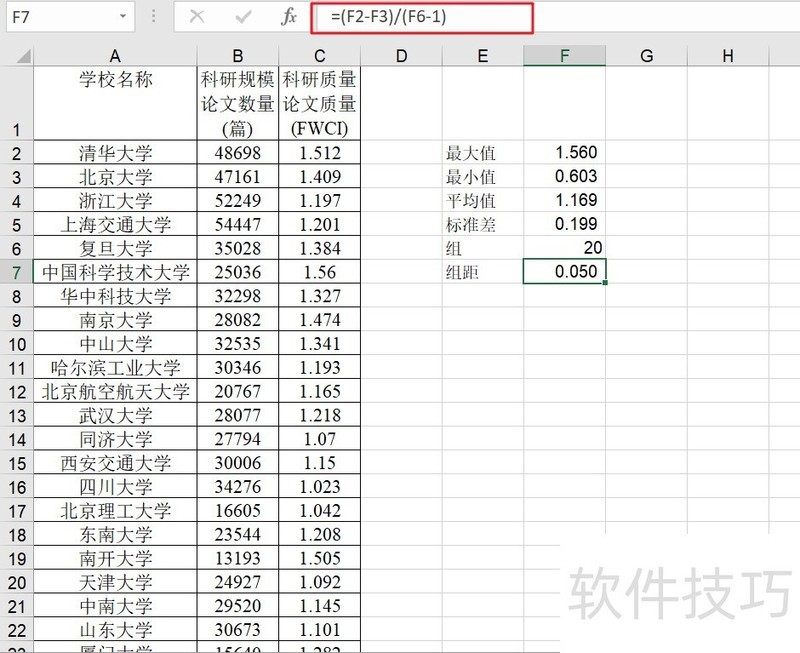The height and width of the screenshot is (653, 800).
Task: Select row 7 header
Action: pos(16,272)
